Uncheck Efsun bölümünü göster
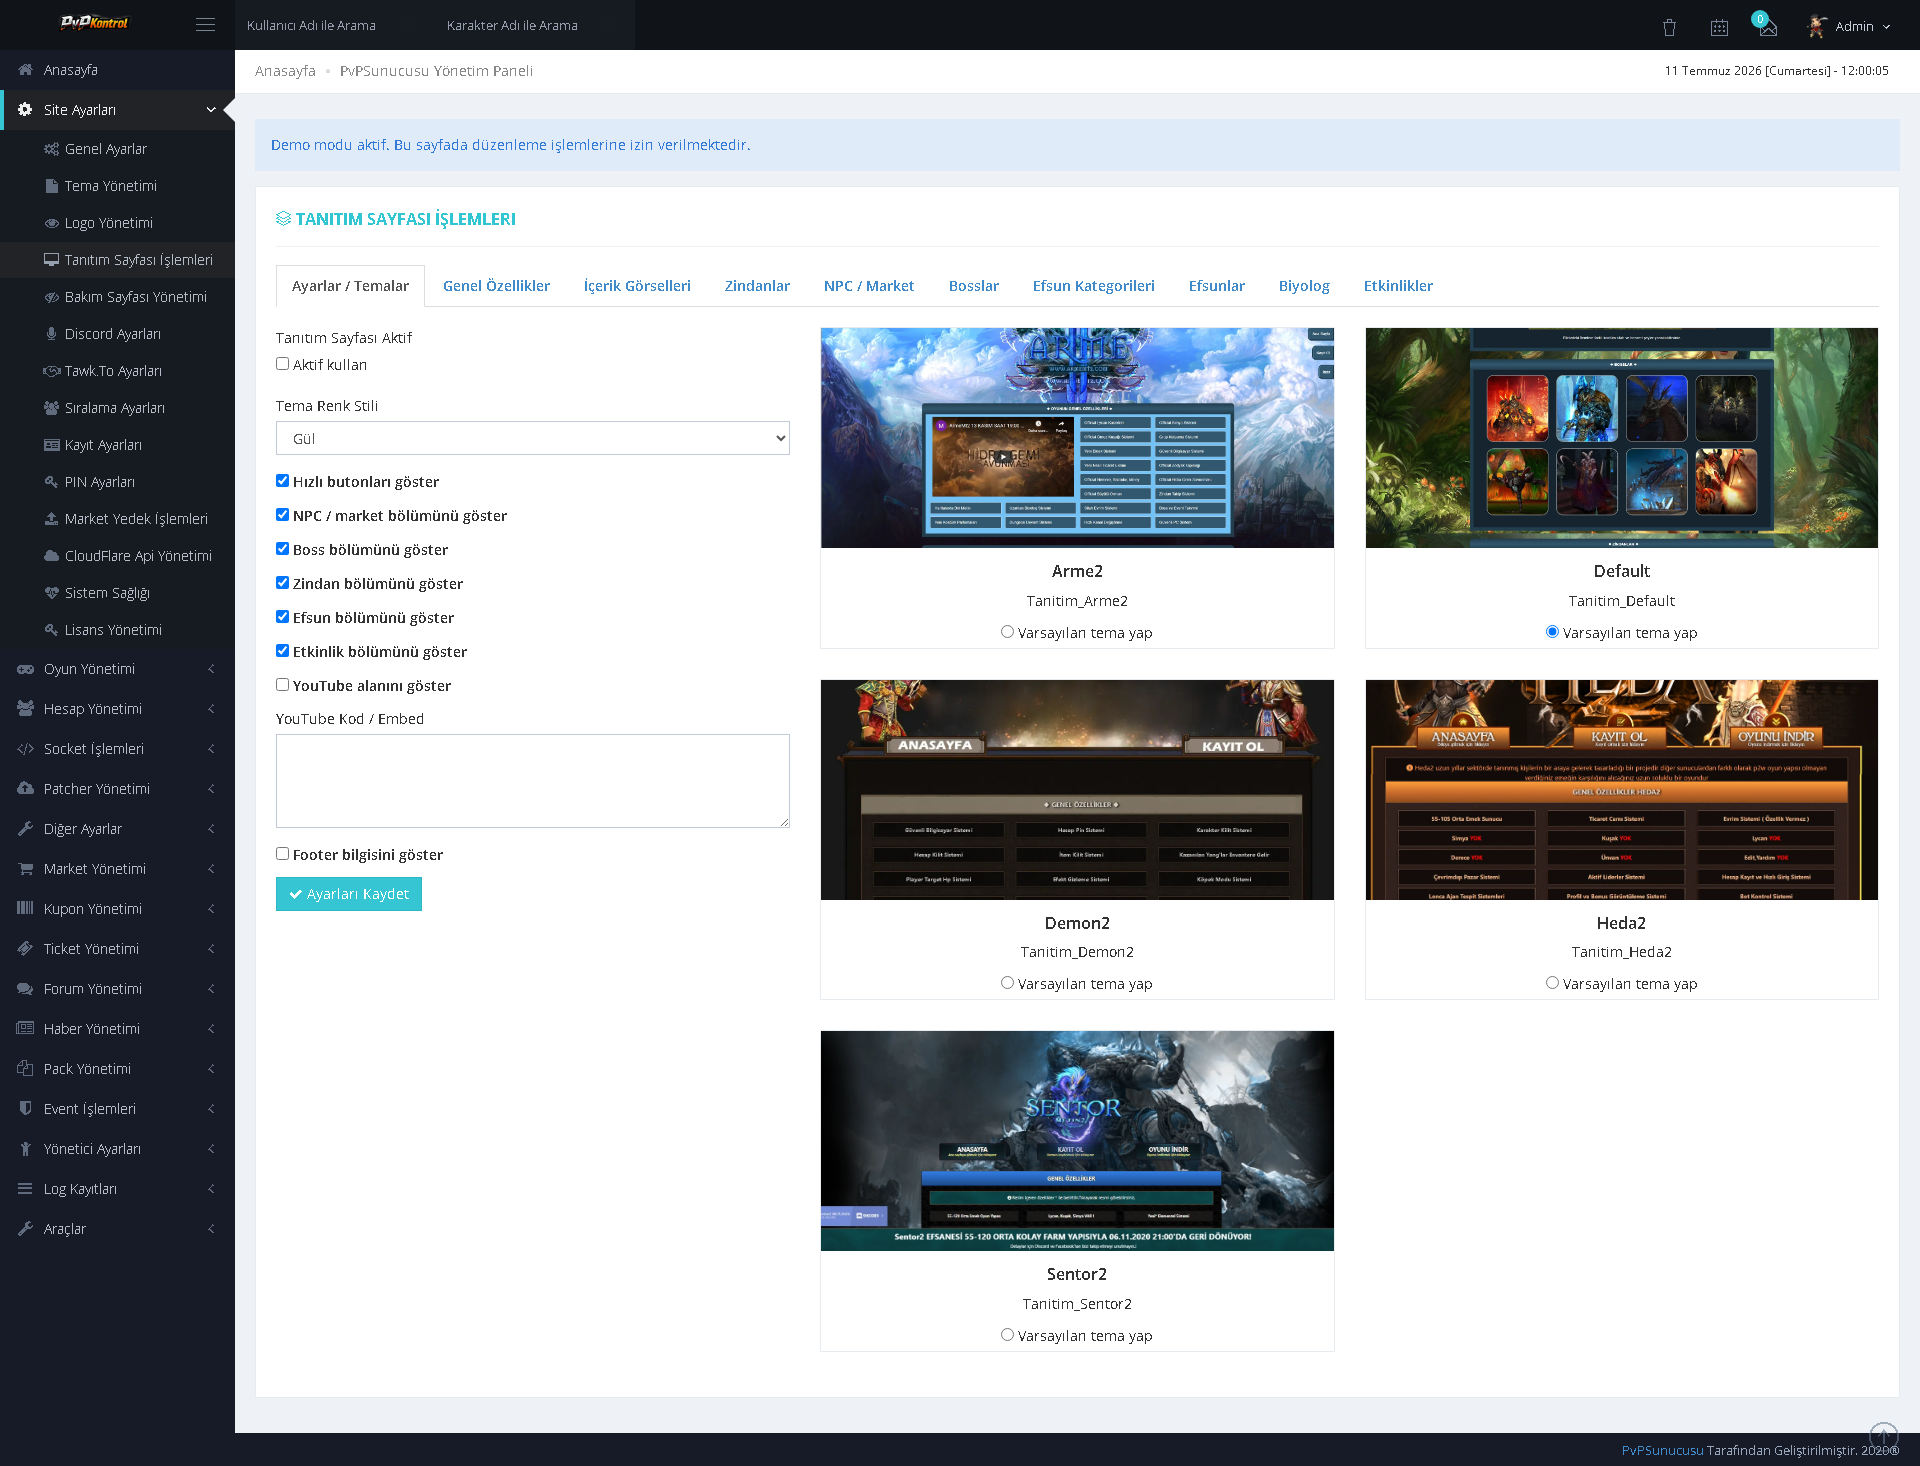The width and height of the screenshot is (1920, 1466). tap(282, 617)
